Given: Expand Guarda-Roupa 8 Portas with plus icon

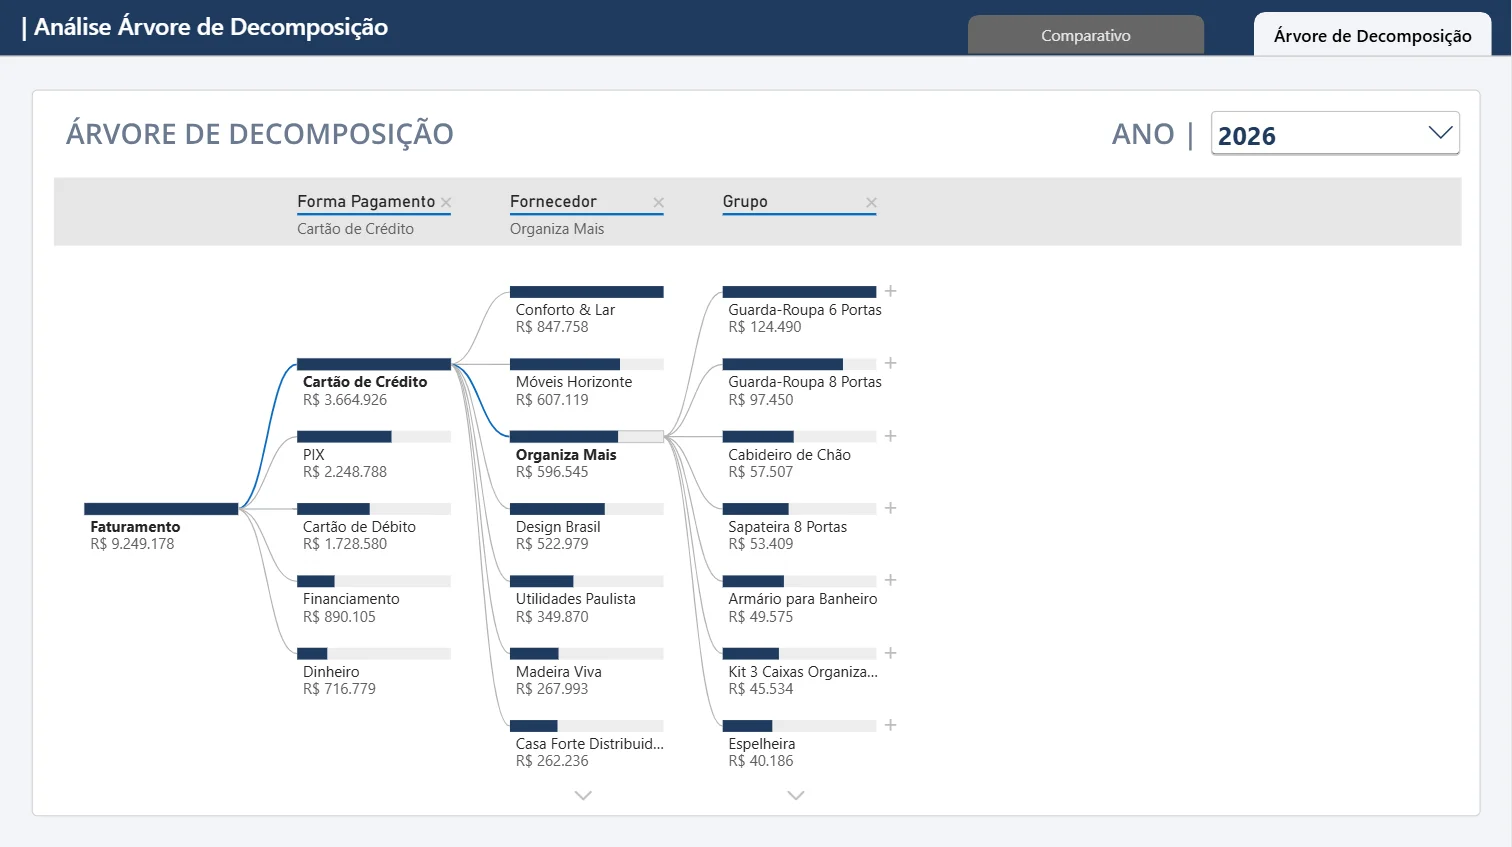Looking at the screenshot, I should point(890,363).
